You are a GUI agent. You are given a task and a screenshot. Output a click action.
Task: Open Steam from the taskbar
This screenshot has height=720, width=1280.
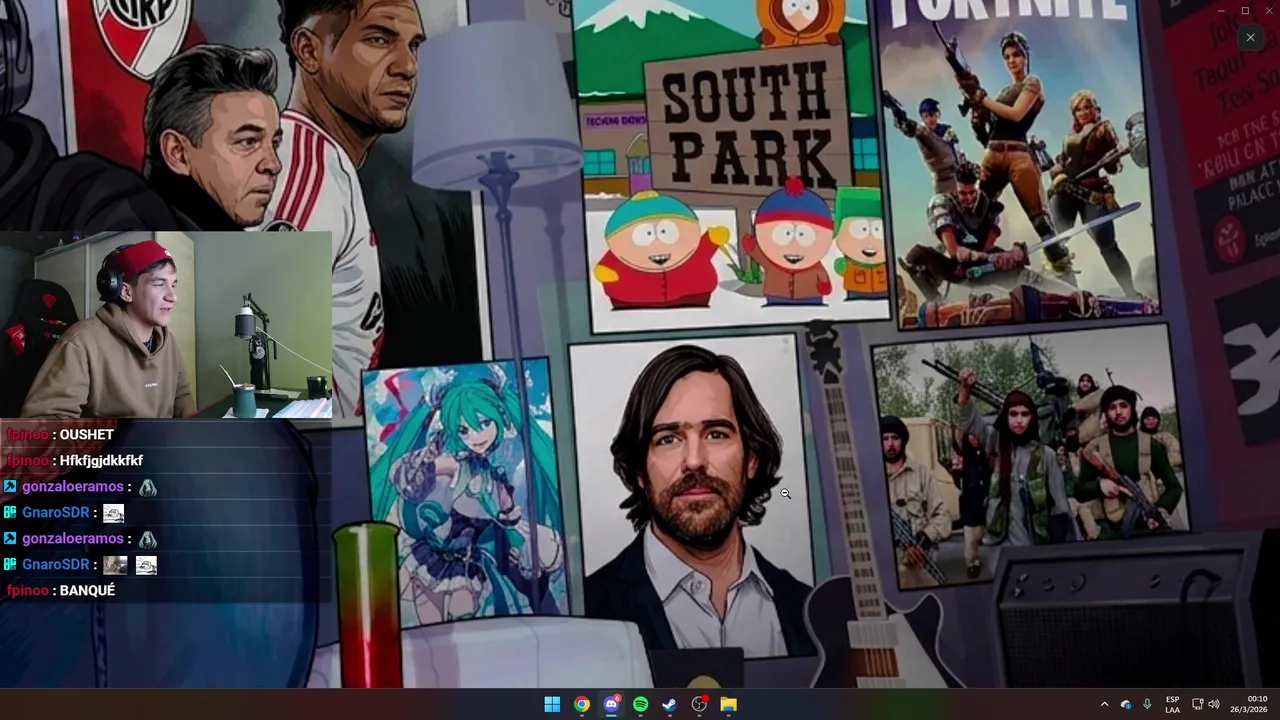[x=670, y=704]
